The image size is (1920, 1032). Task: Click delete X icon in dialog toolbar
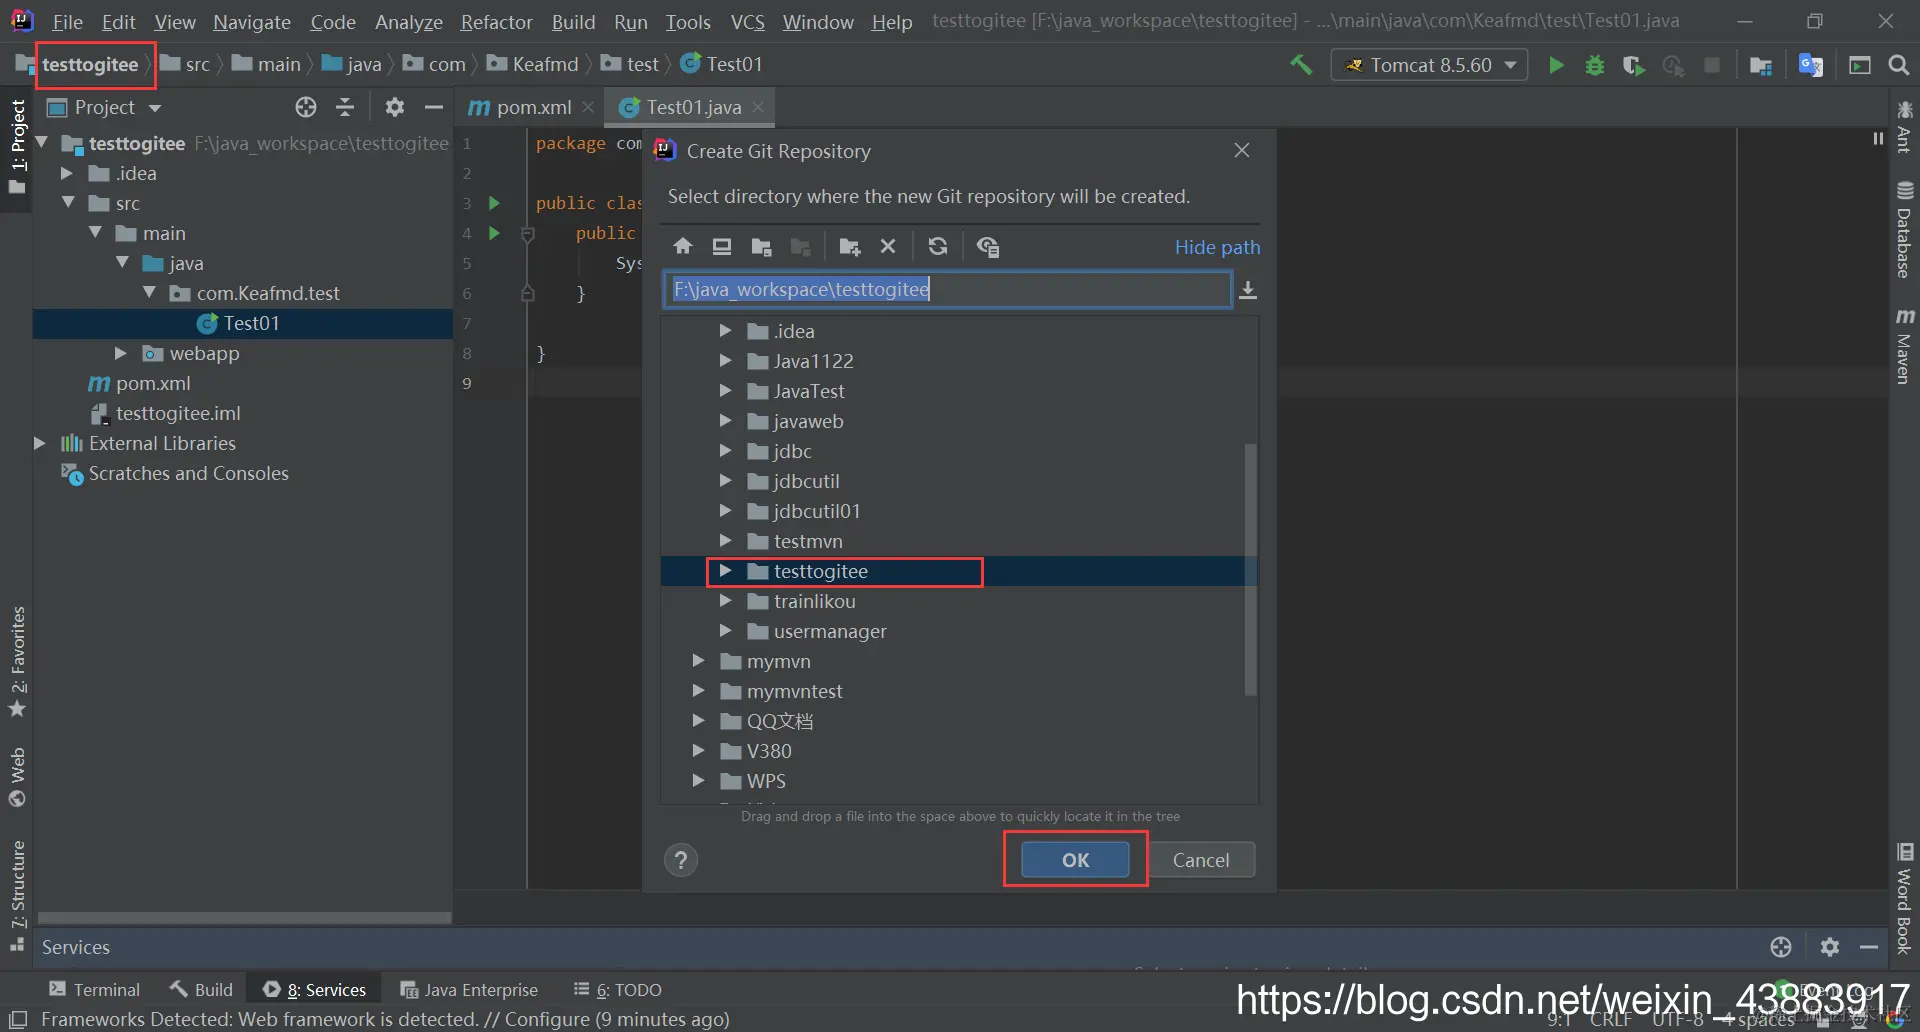[888, 246]
